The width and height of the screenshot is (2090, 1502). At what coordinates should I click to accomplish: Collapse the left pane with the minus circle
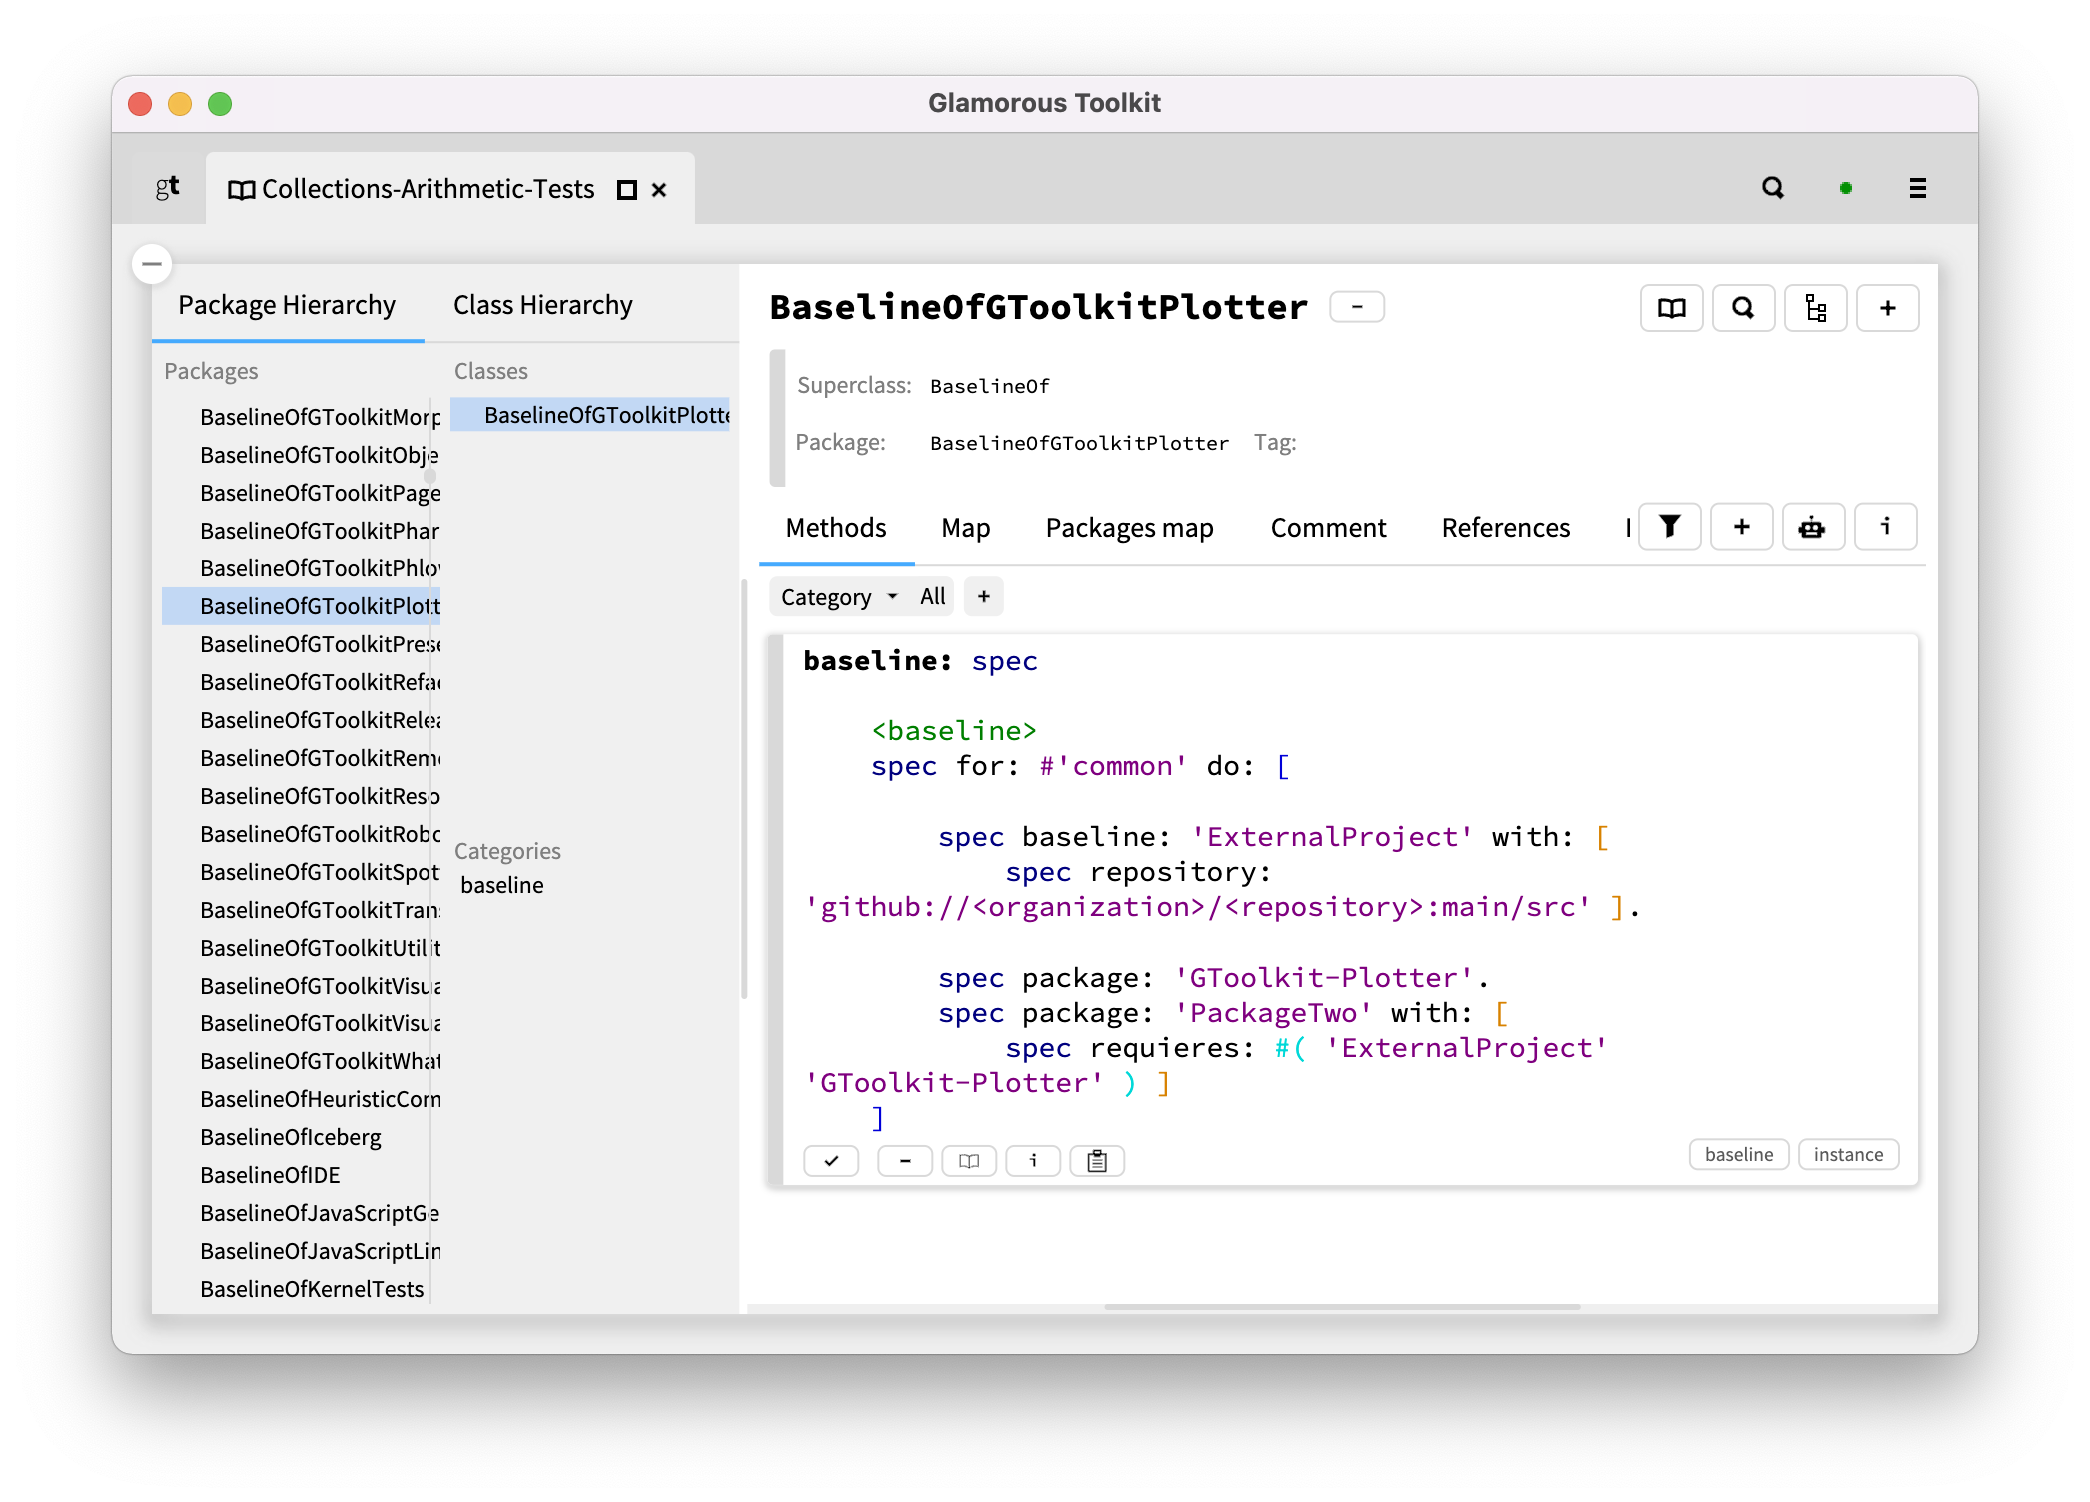(152, 264)
